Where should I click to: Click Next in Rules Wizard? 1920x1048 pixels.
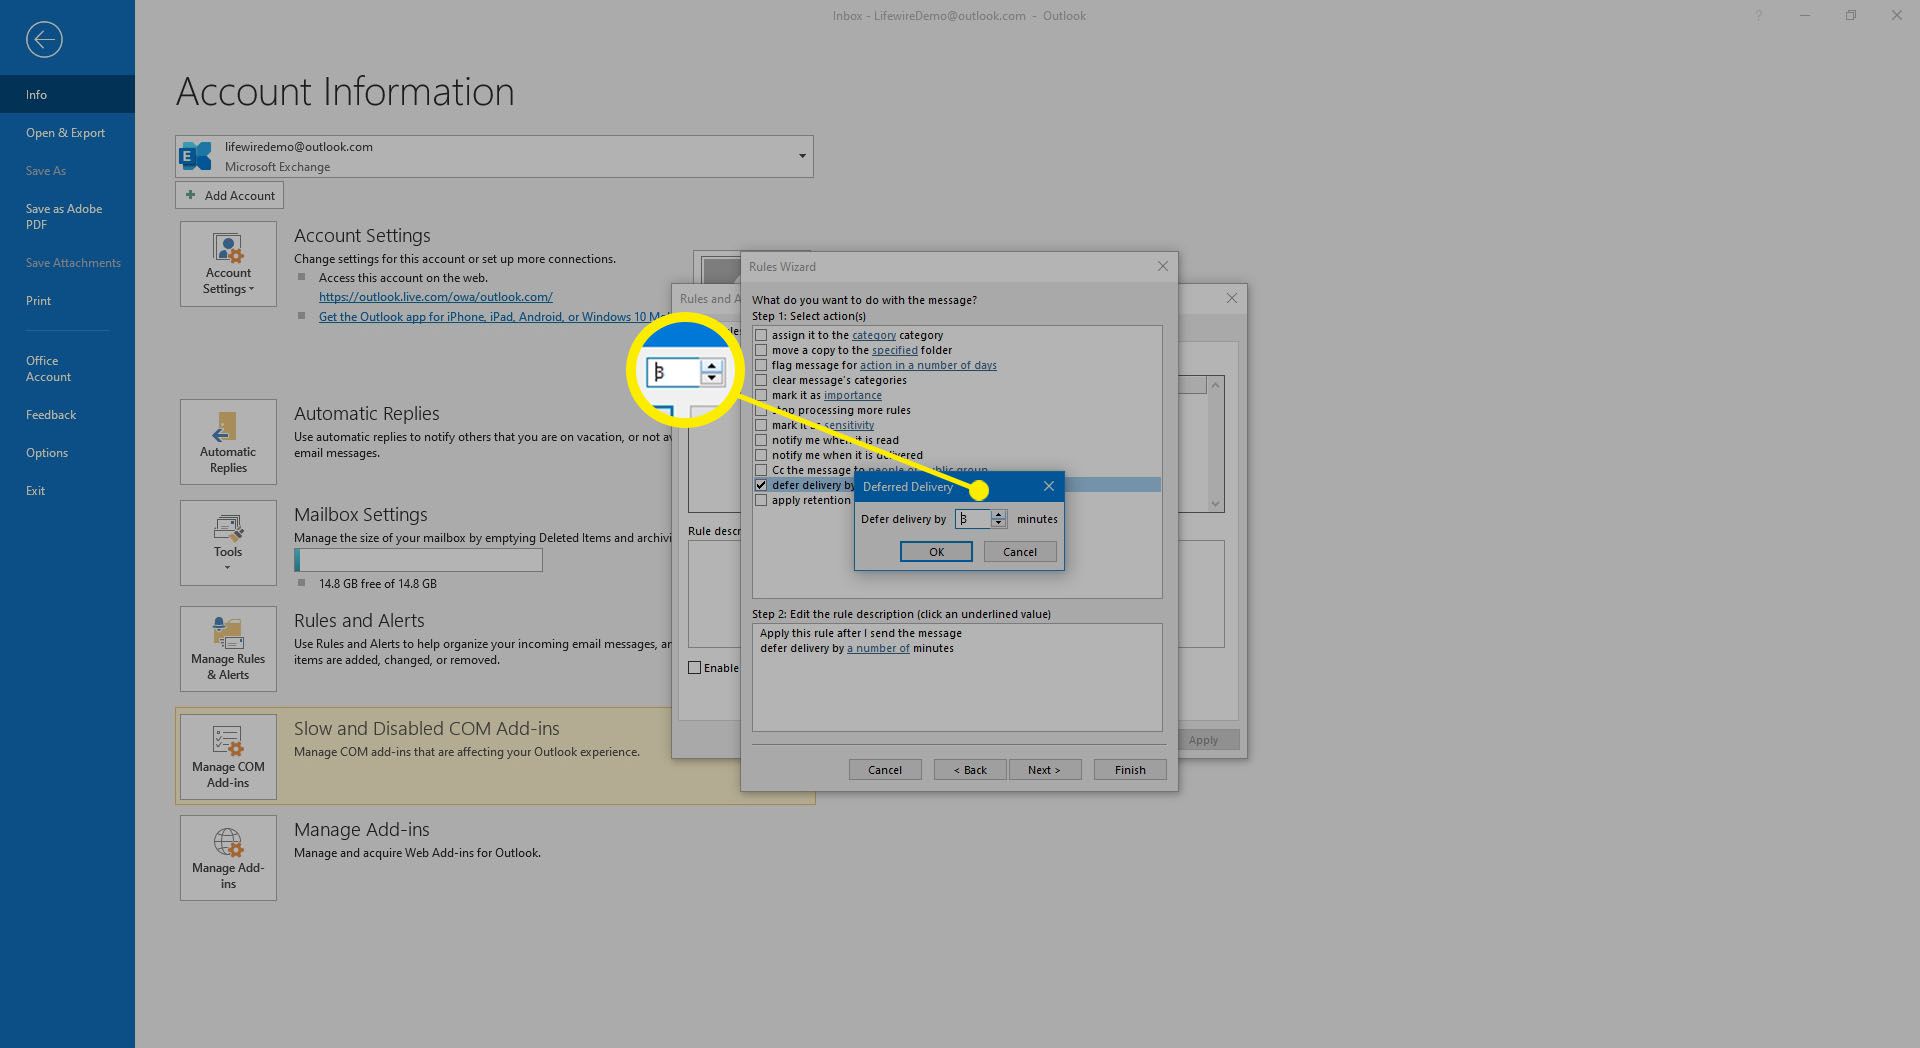point(1044,770)
